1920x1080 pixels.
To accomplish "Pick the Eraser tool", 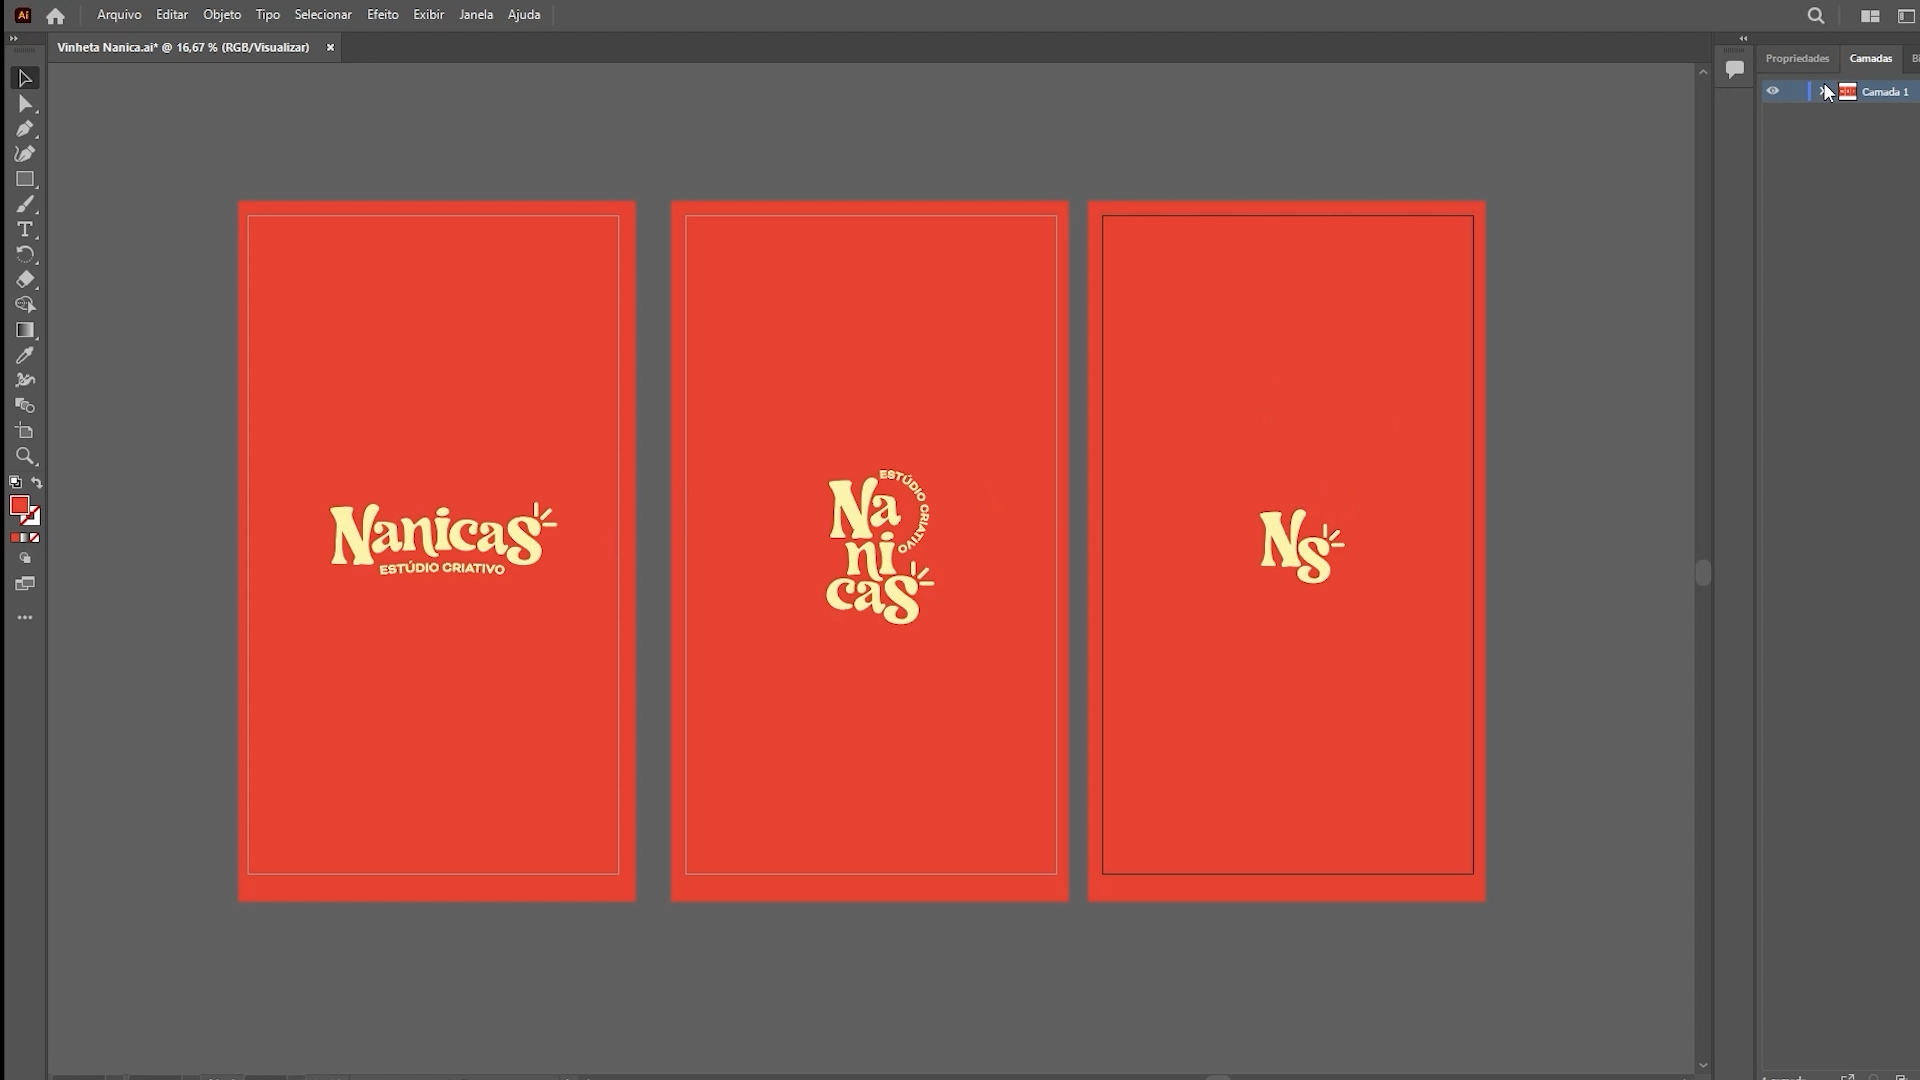I will 25,280.
